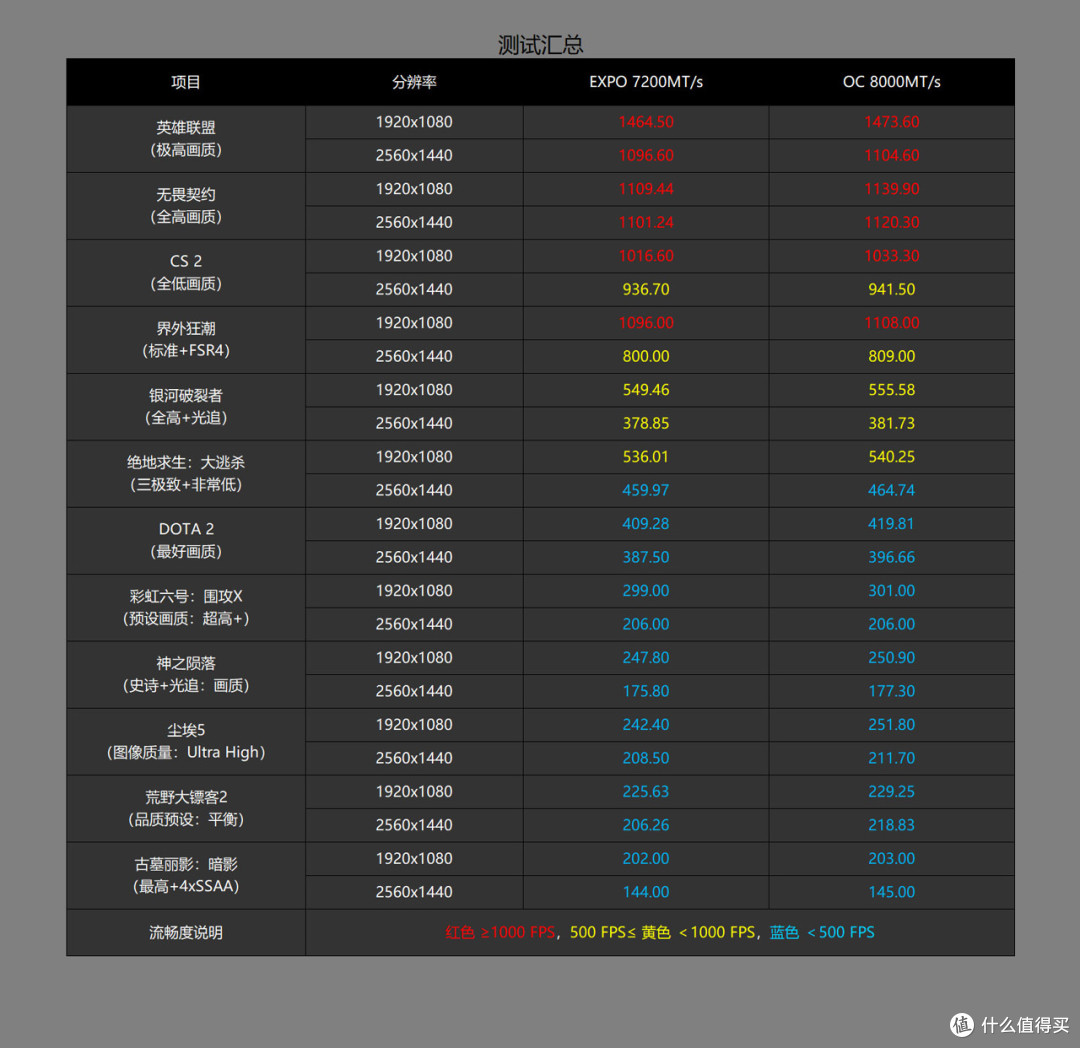Click the value 409.28

645,524
